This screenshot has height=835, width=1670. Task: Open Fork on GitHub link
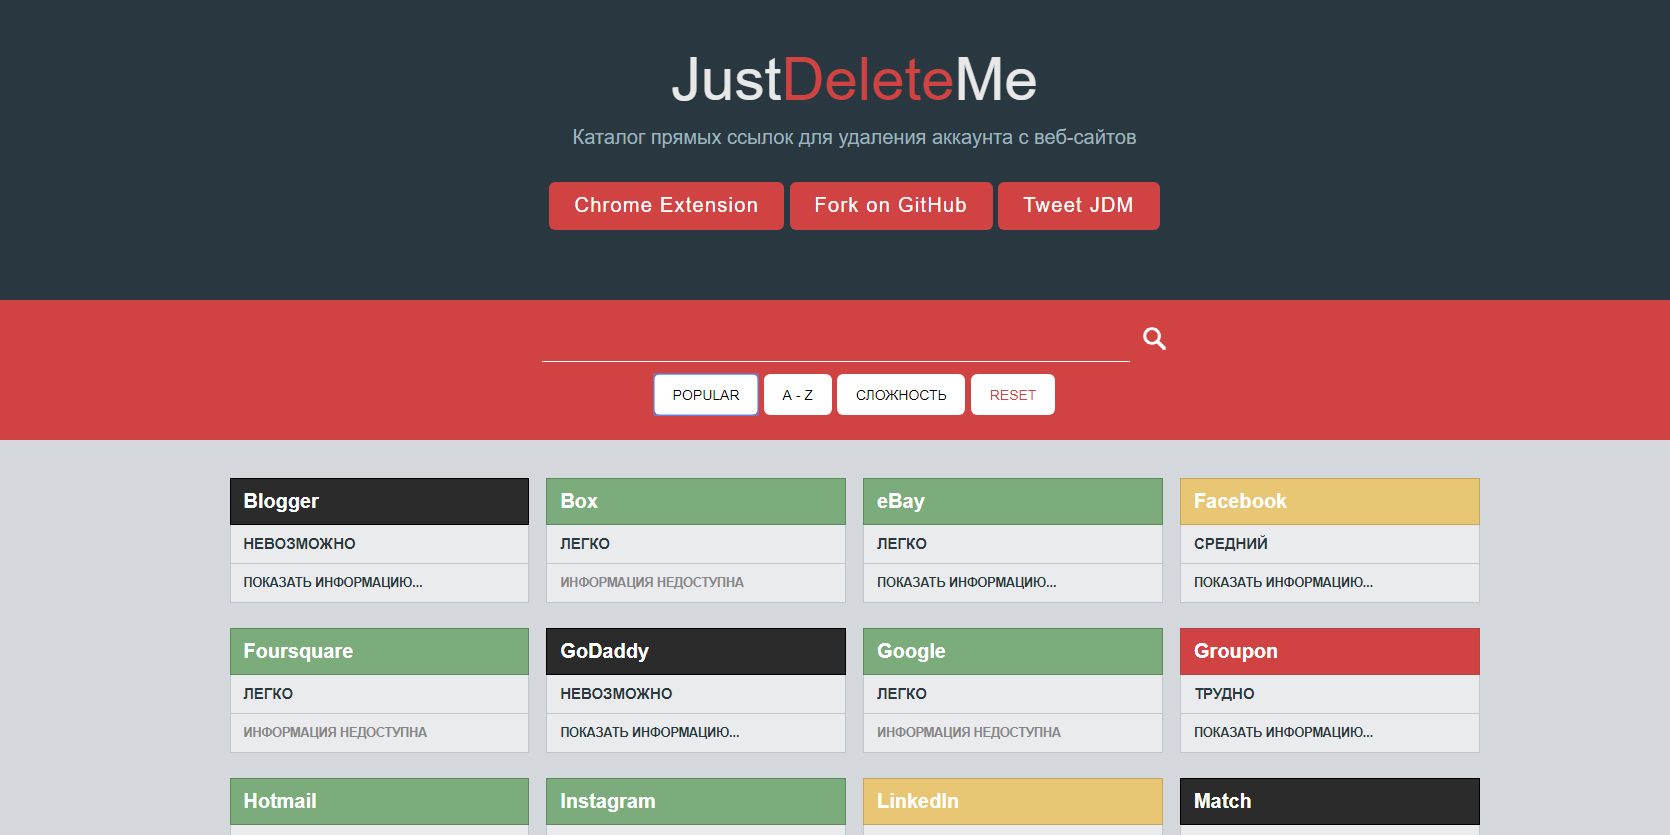coord(890,206)
